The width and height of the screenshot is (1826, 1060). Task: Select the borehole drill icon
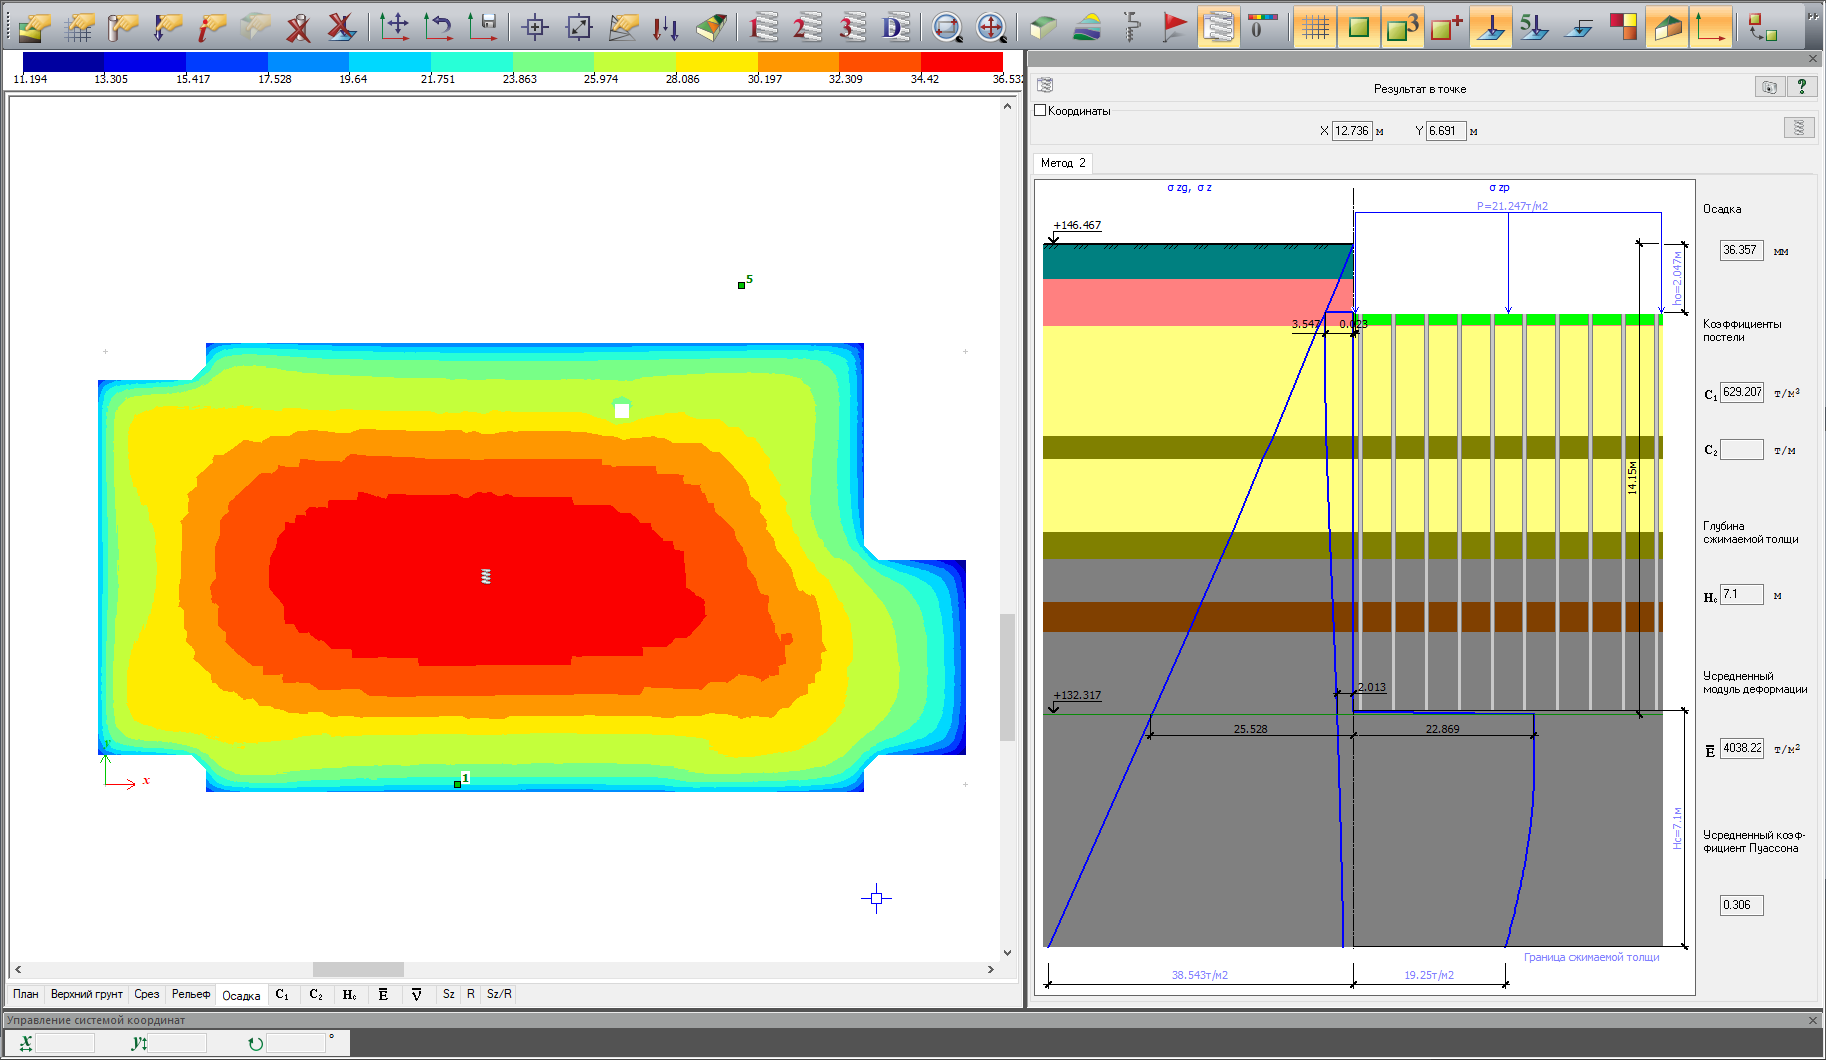click(1131, 27)
